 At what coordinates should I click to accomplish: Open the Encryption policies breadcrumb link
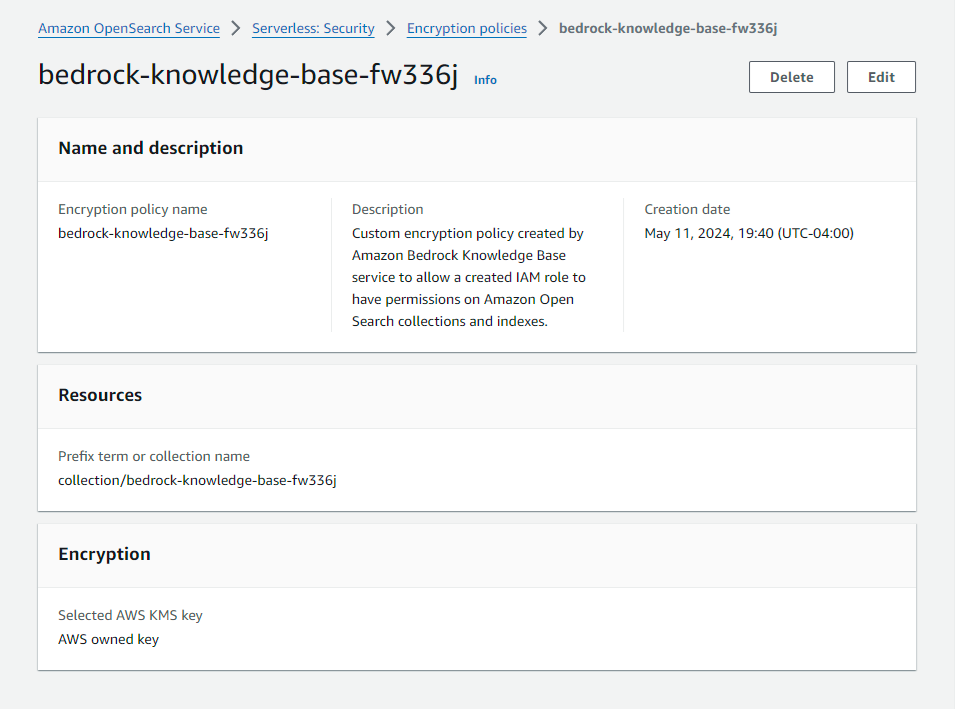click(x=466, y=28)
